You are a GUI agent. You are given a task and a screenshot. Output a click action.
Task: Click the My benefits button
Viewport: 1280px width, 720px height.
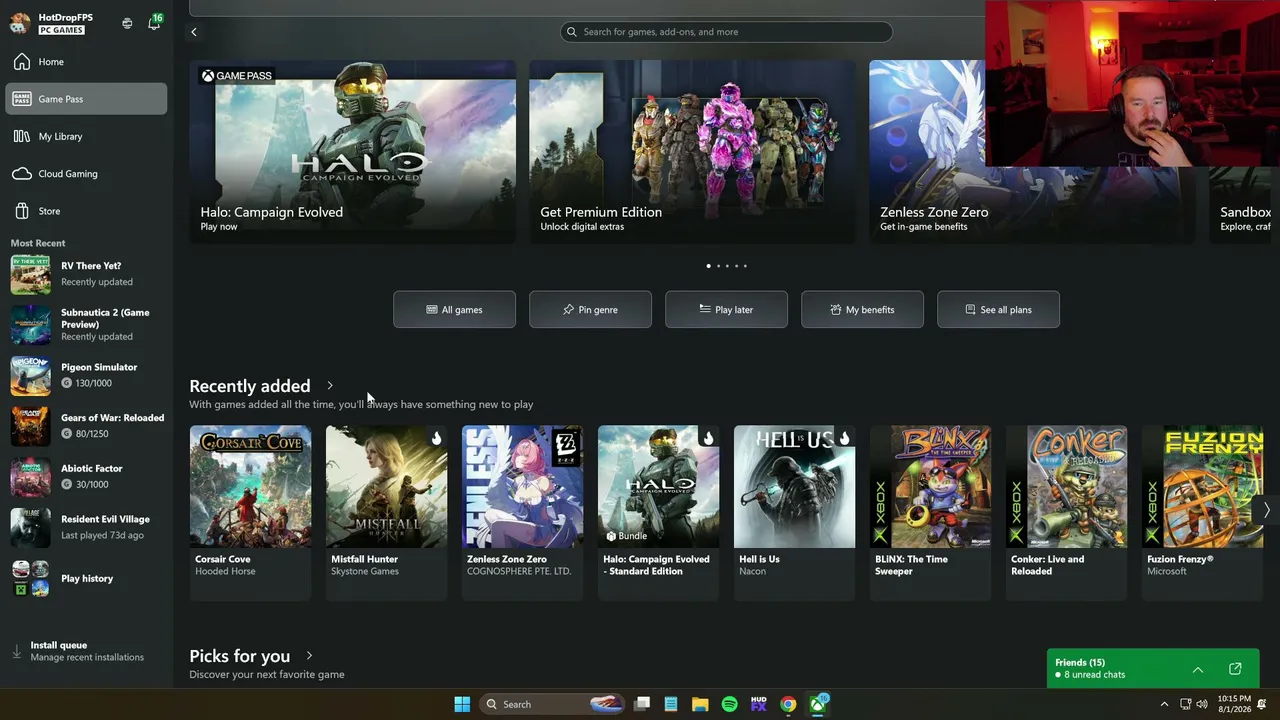click(862, 310)
